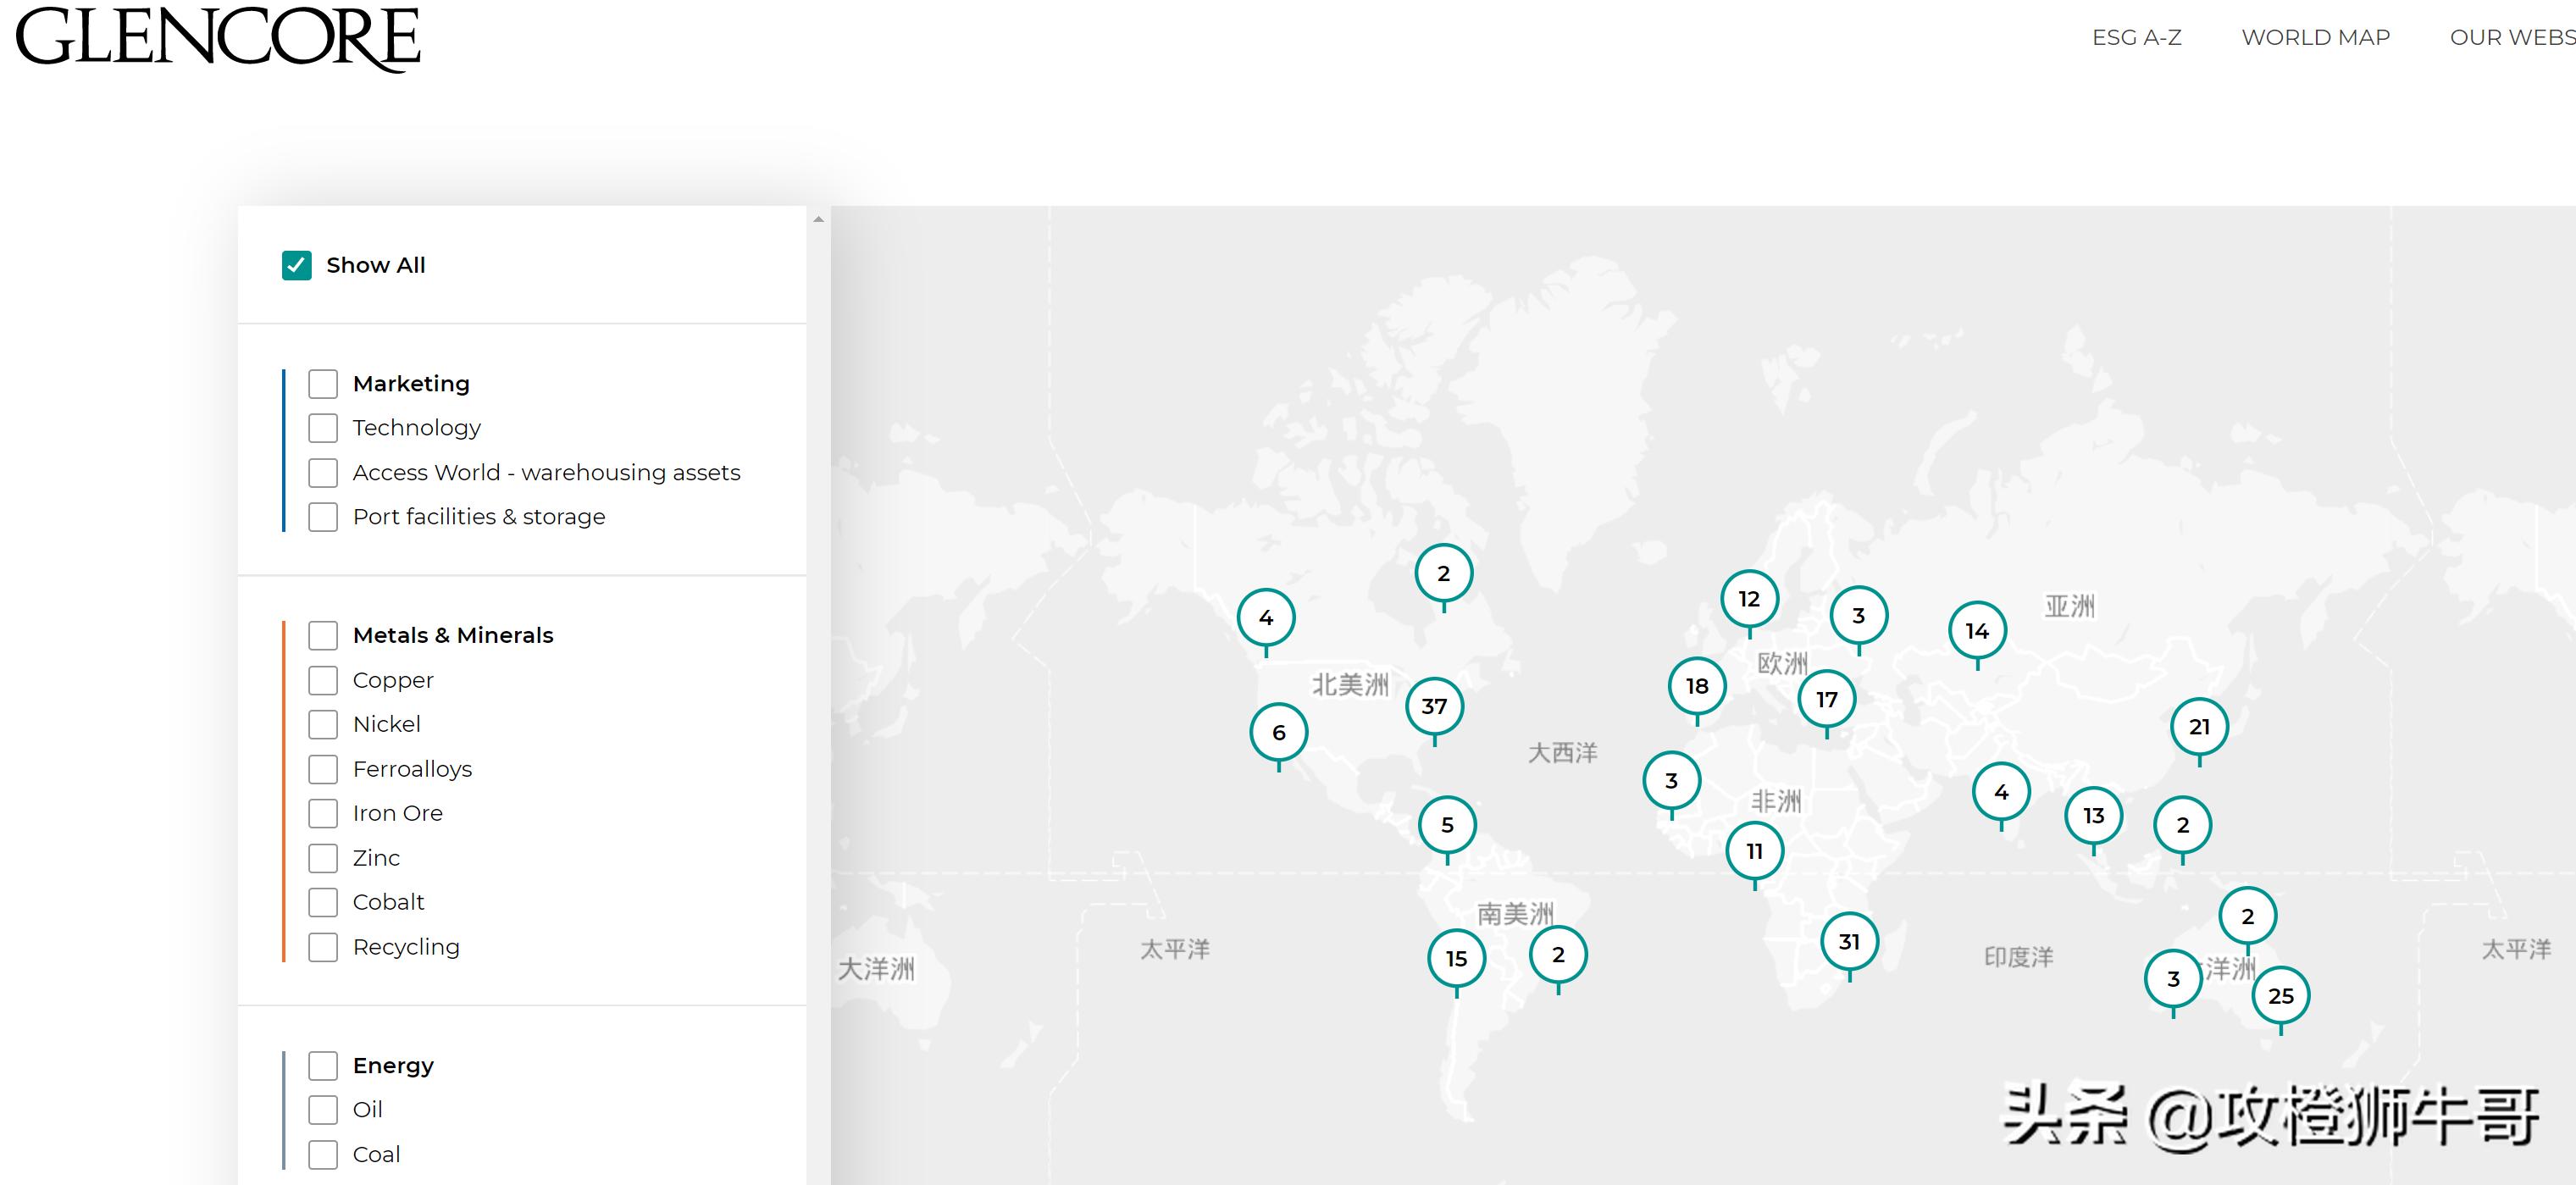2576x1185 pixels.
Task: Enable the Marketing checkbox
Action: [x=323, y=384]
